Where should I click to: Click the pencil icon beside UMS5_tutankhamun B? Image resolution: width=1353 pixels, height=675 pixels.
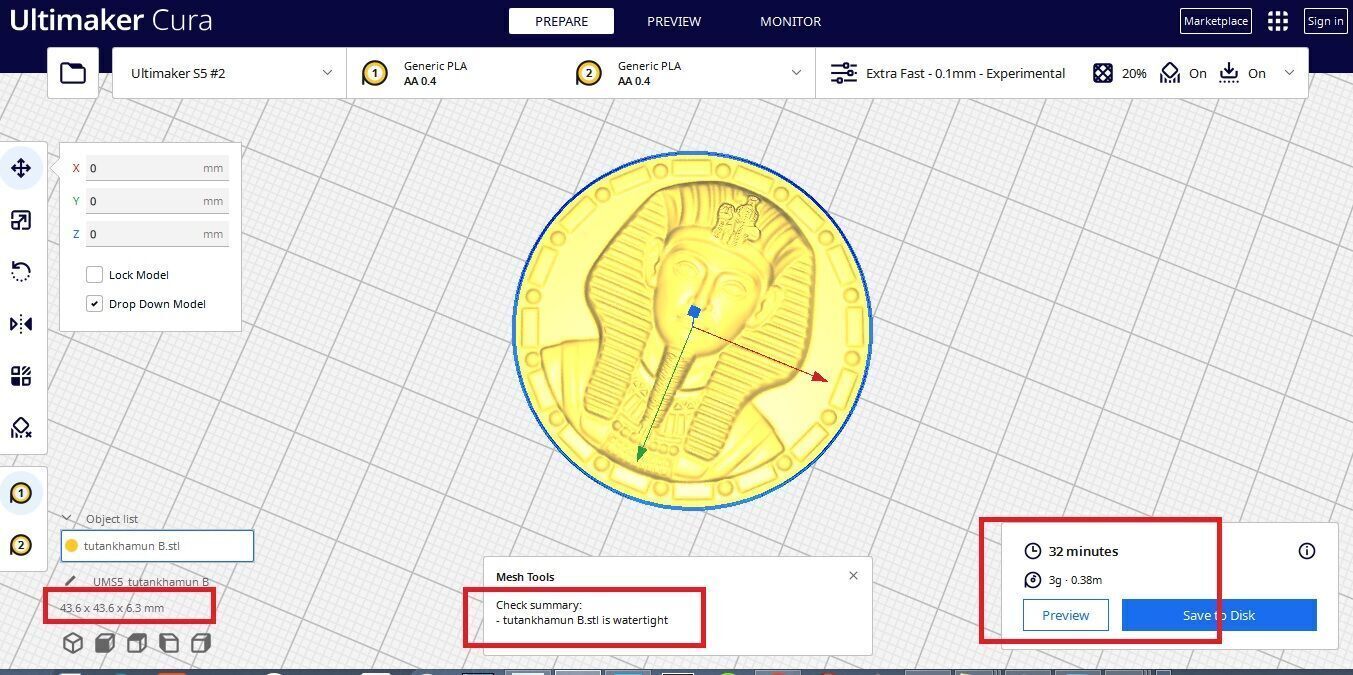point(70,581)
